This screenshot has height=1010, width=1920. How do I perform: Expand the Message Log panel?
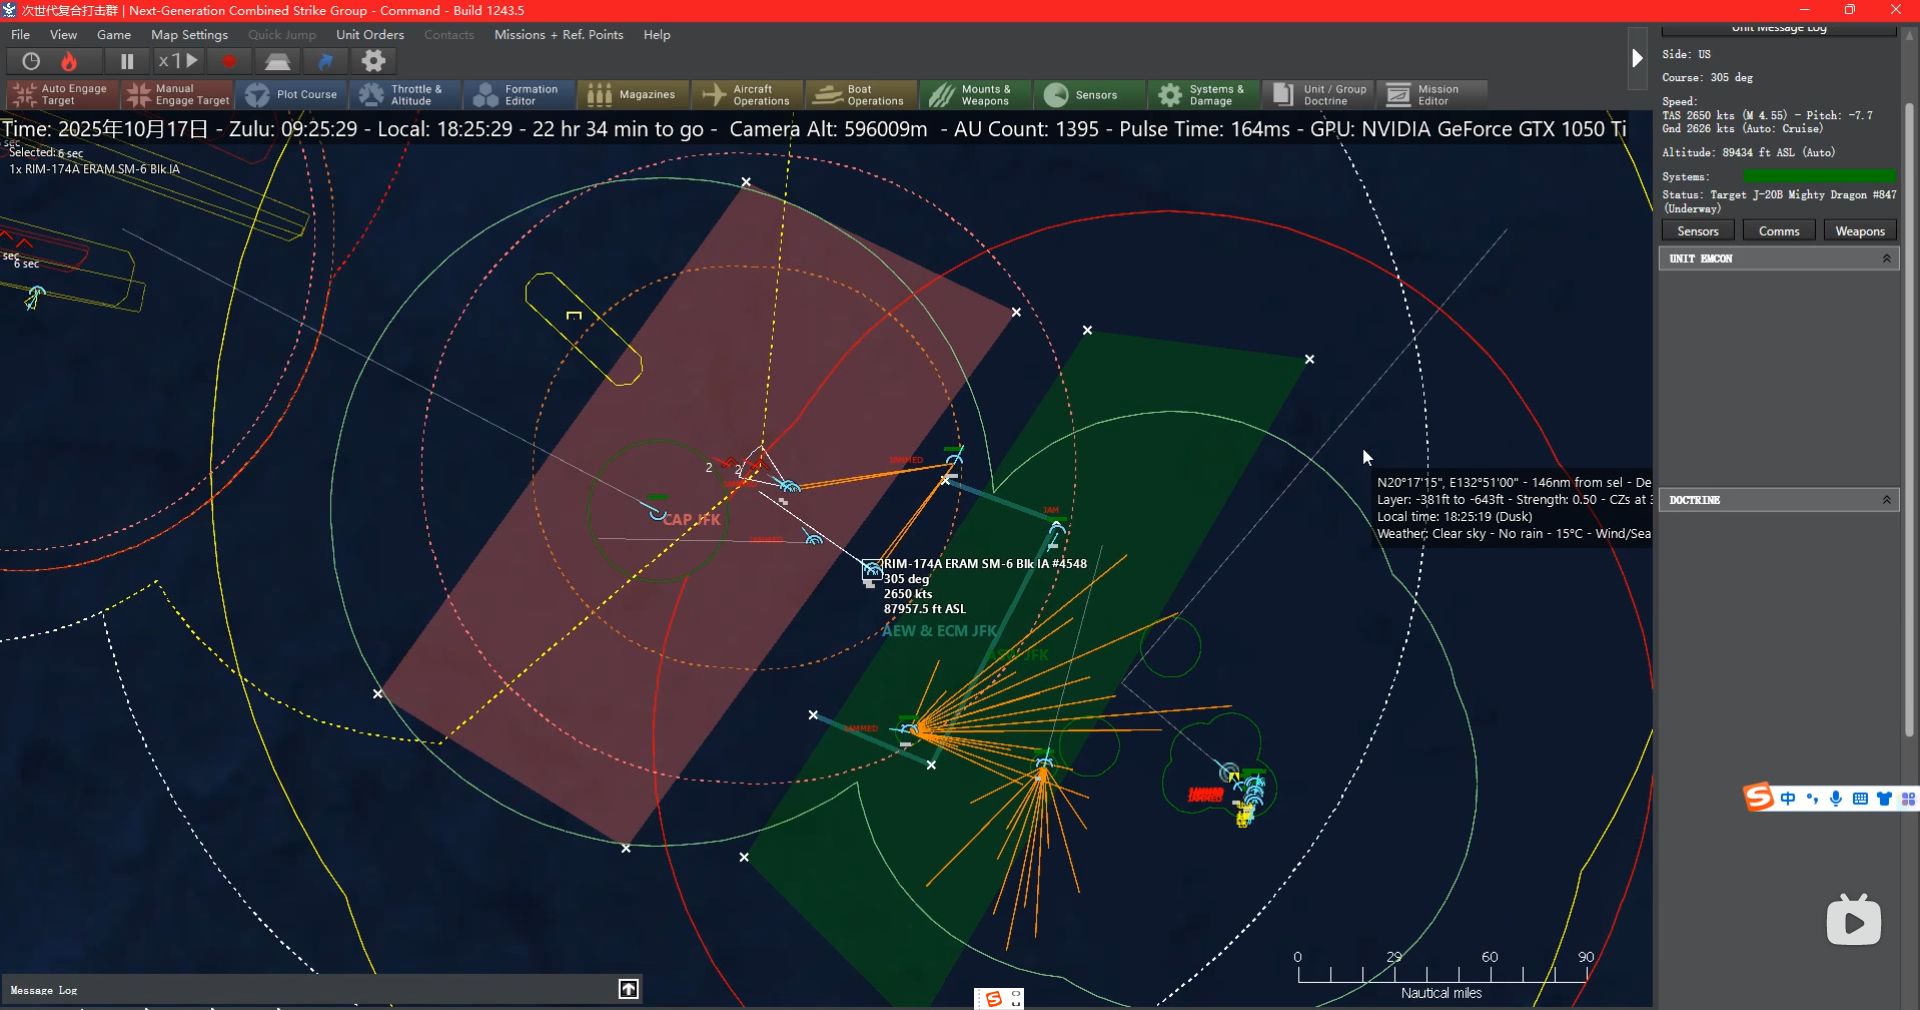[628, 989]
